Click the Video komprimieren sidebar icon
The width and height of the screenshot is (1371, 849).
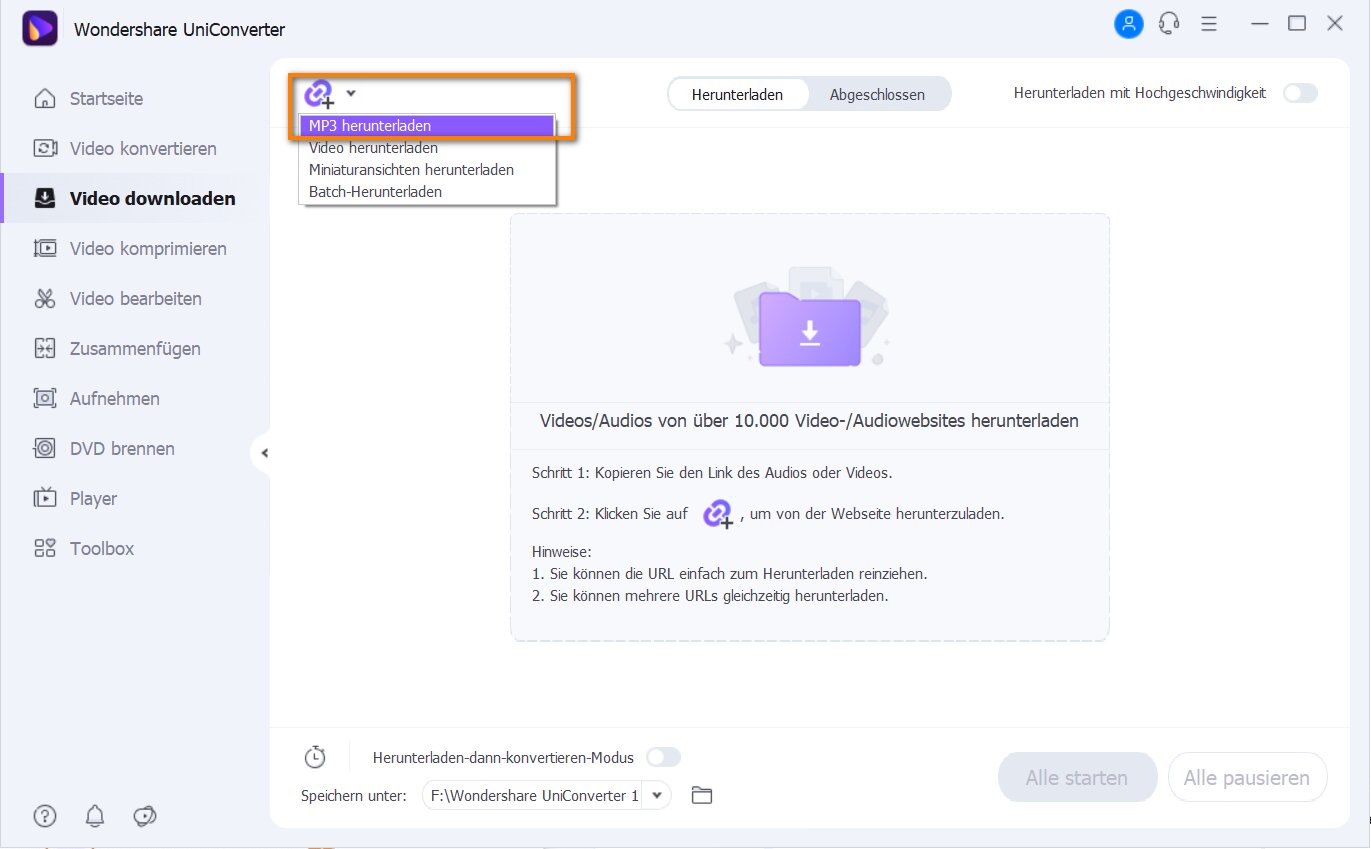[45, 249]
